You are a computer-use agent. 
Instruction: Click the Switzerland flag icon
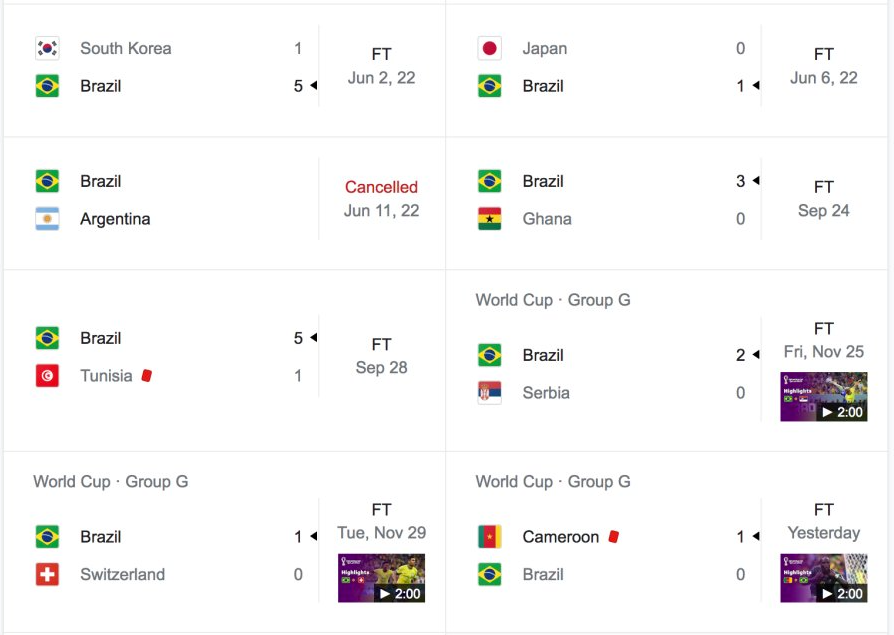coord(47,574)
